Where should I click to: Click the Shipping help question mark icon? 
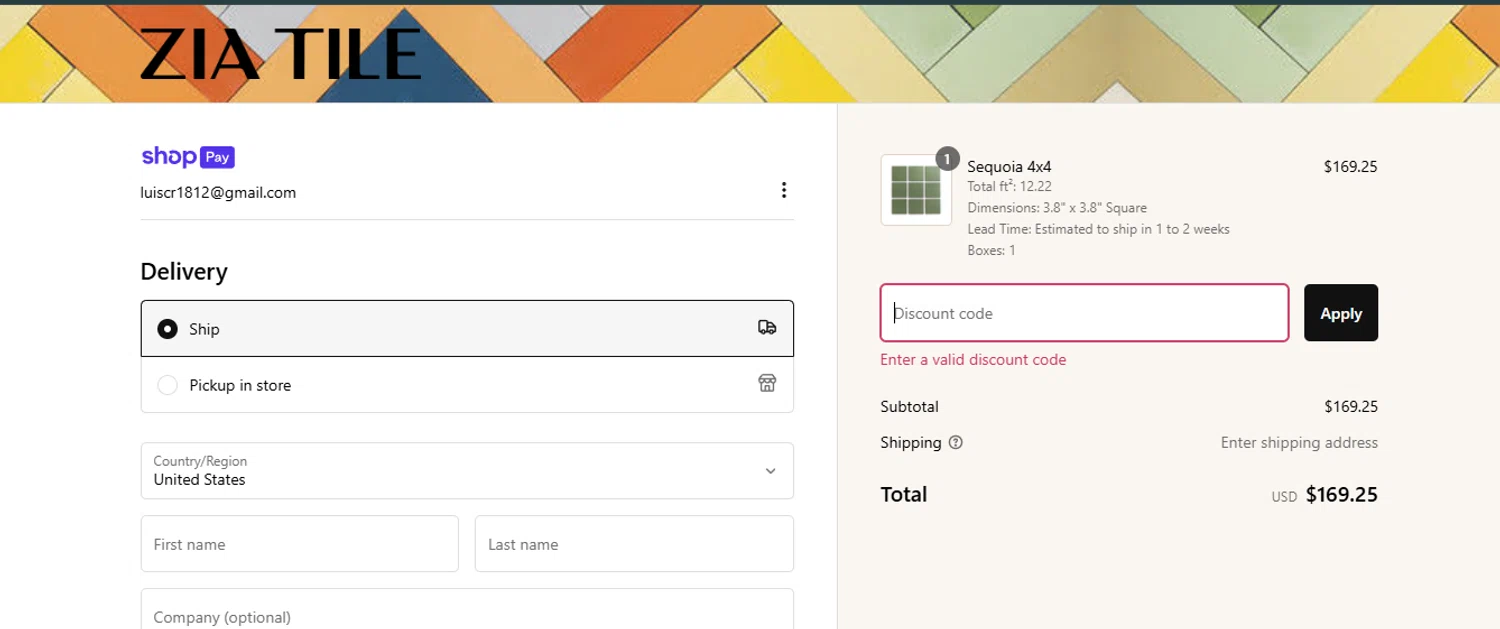click(955, 442)
